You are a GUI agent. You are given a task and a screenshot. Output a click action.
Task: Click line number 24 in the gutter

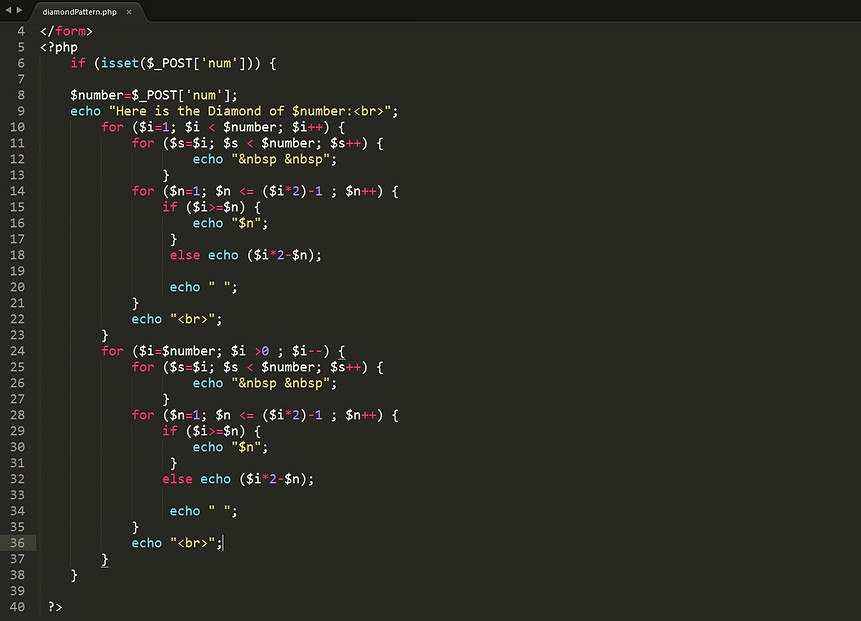click(18, 351)
